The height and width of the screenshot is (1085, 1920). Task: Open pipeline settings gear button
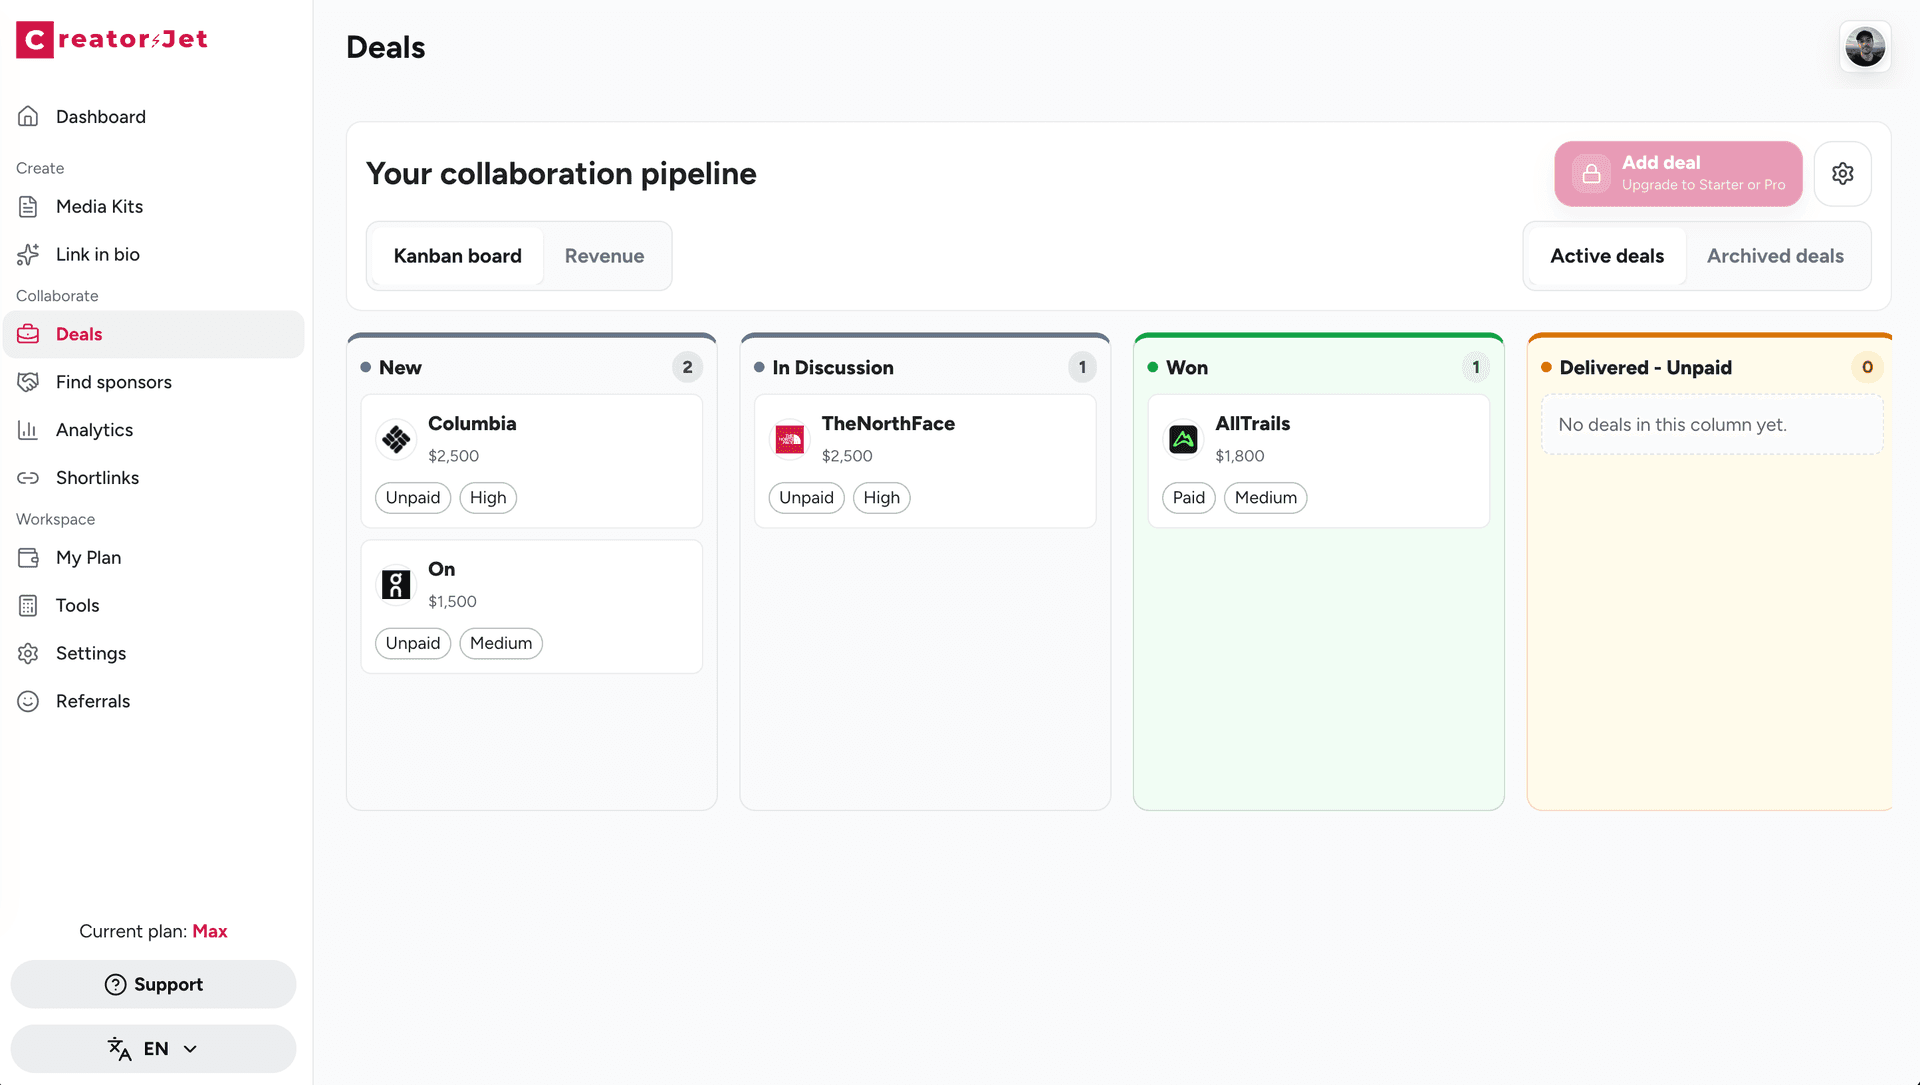(1843, 174)
